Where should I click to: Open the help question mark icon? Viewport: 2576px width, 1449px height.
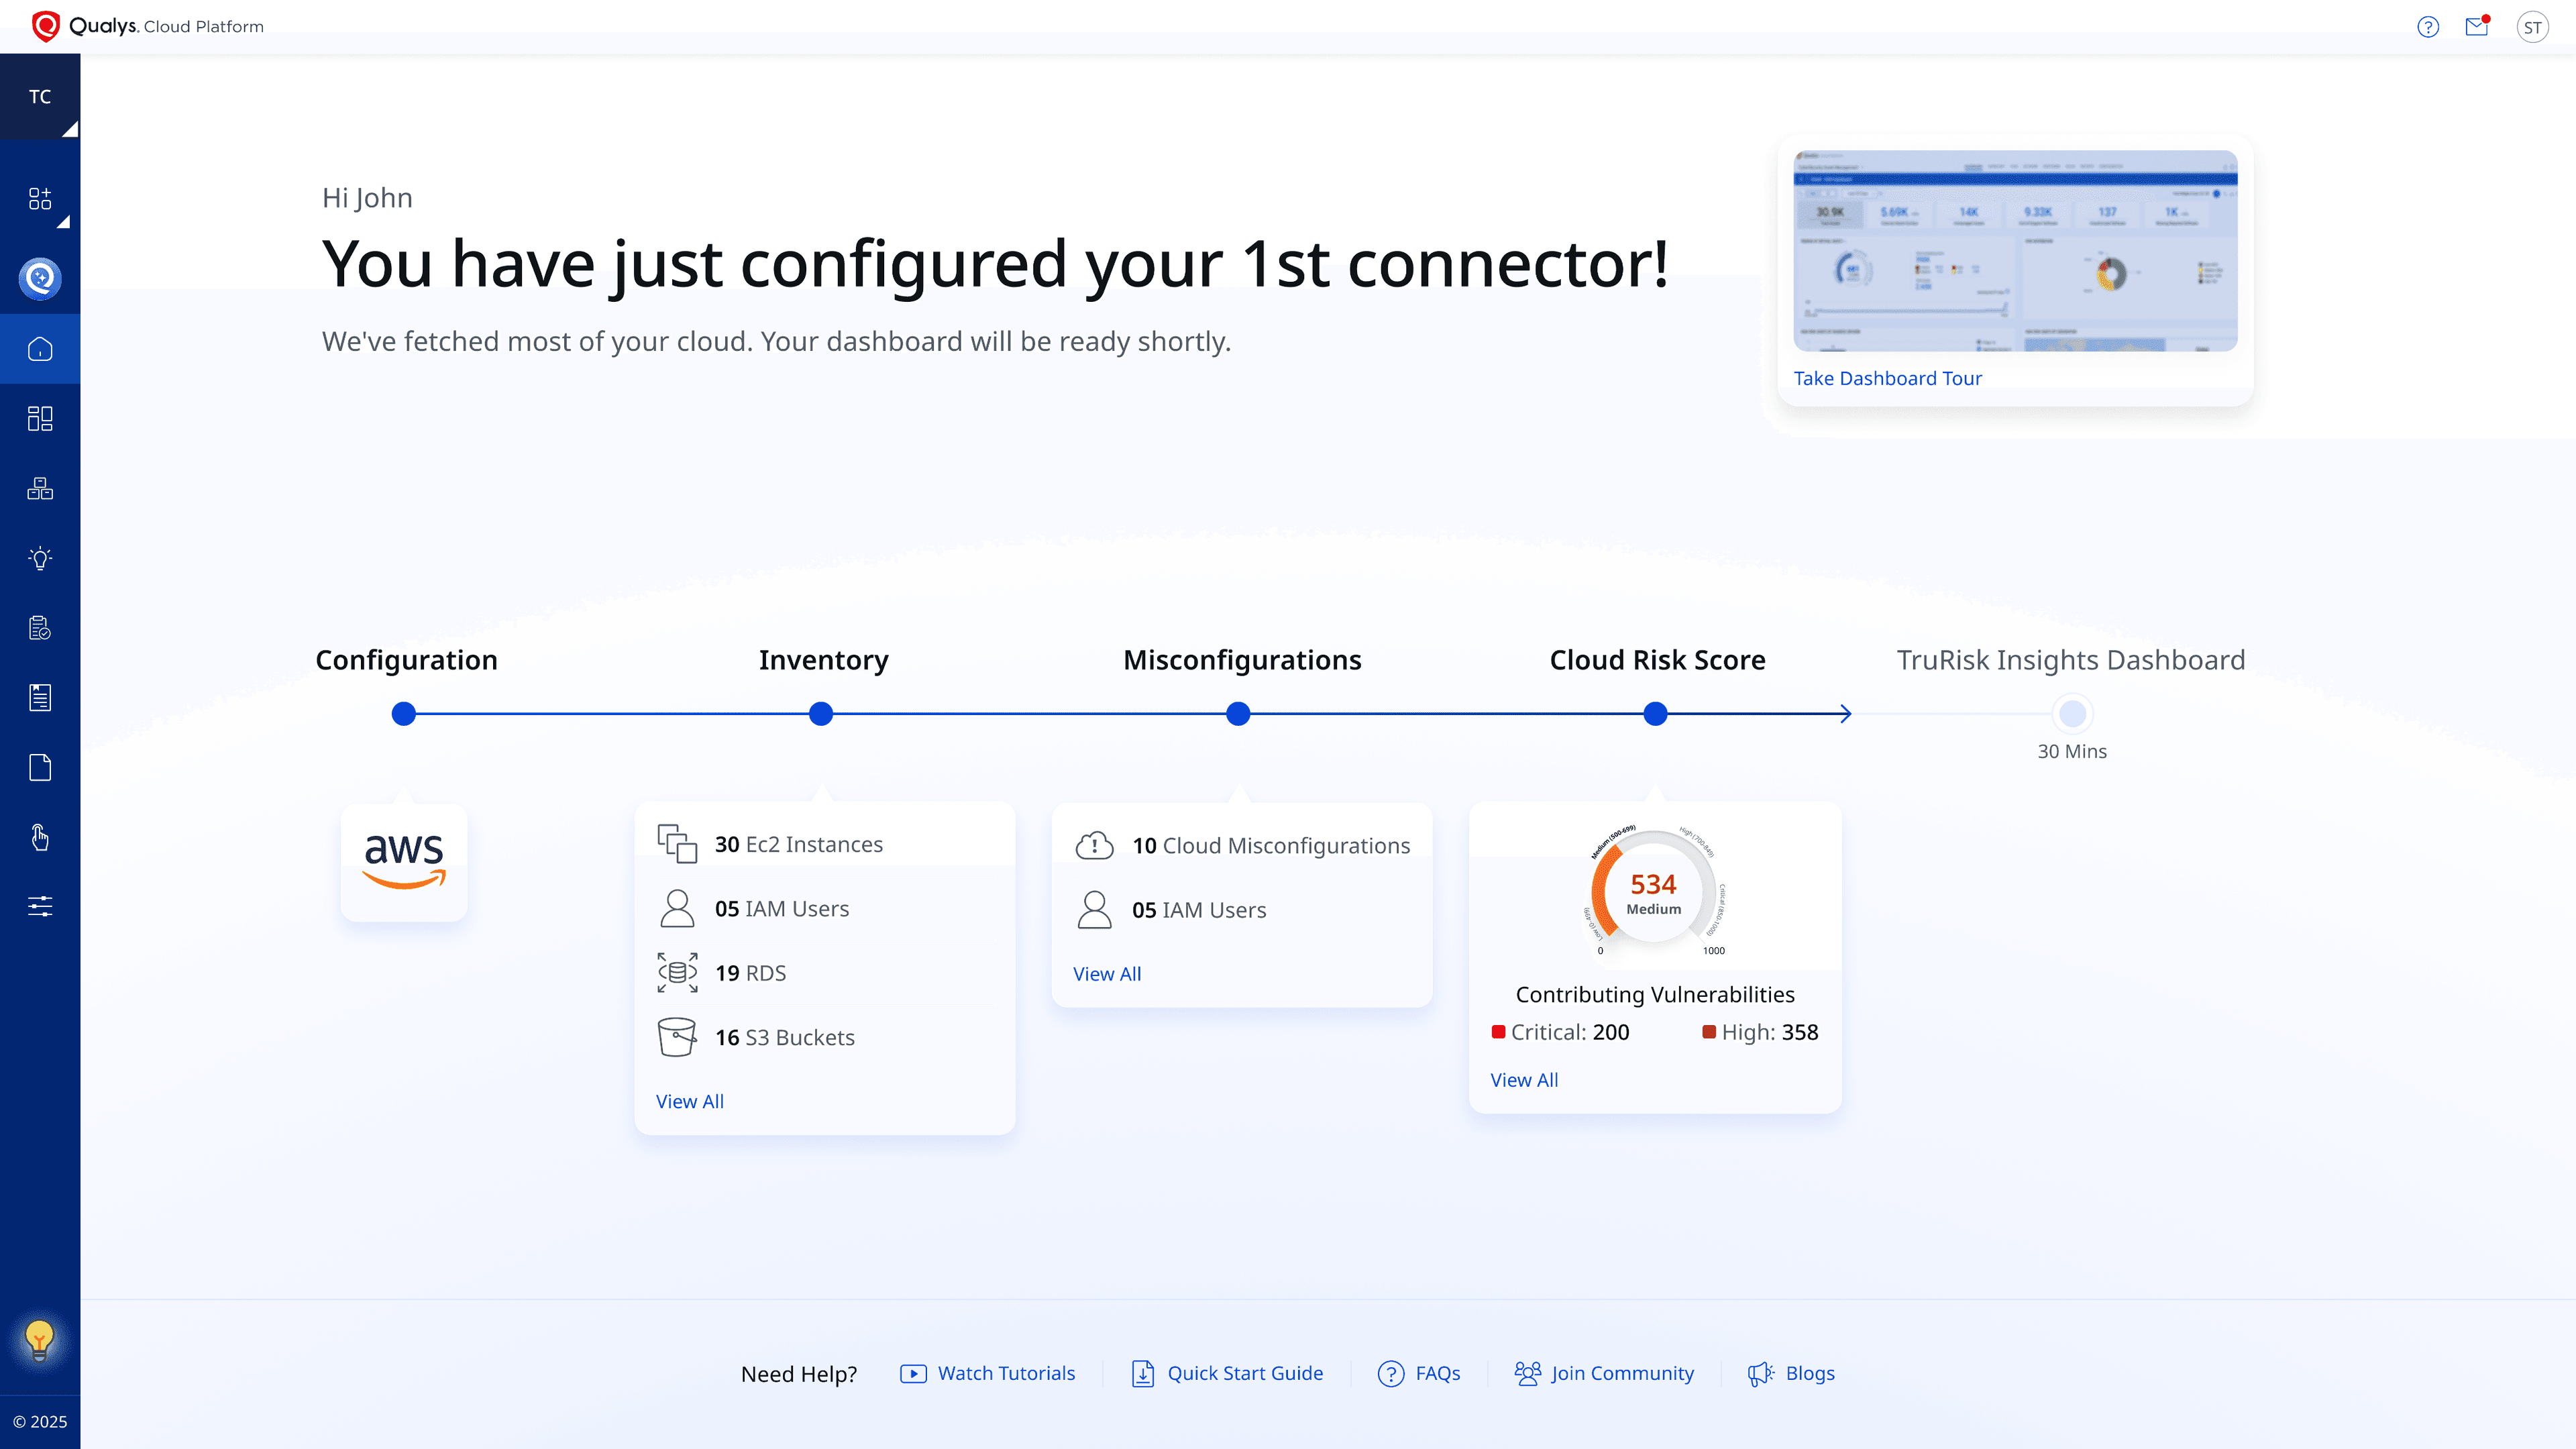(2428, 27)
